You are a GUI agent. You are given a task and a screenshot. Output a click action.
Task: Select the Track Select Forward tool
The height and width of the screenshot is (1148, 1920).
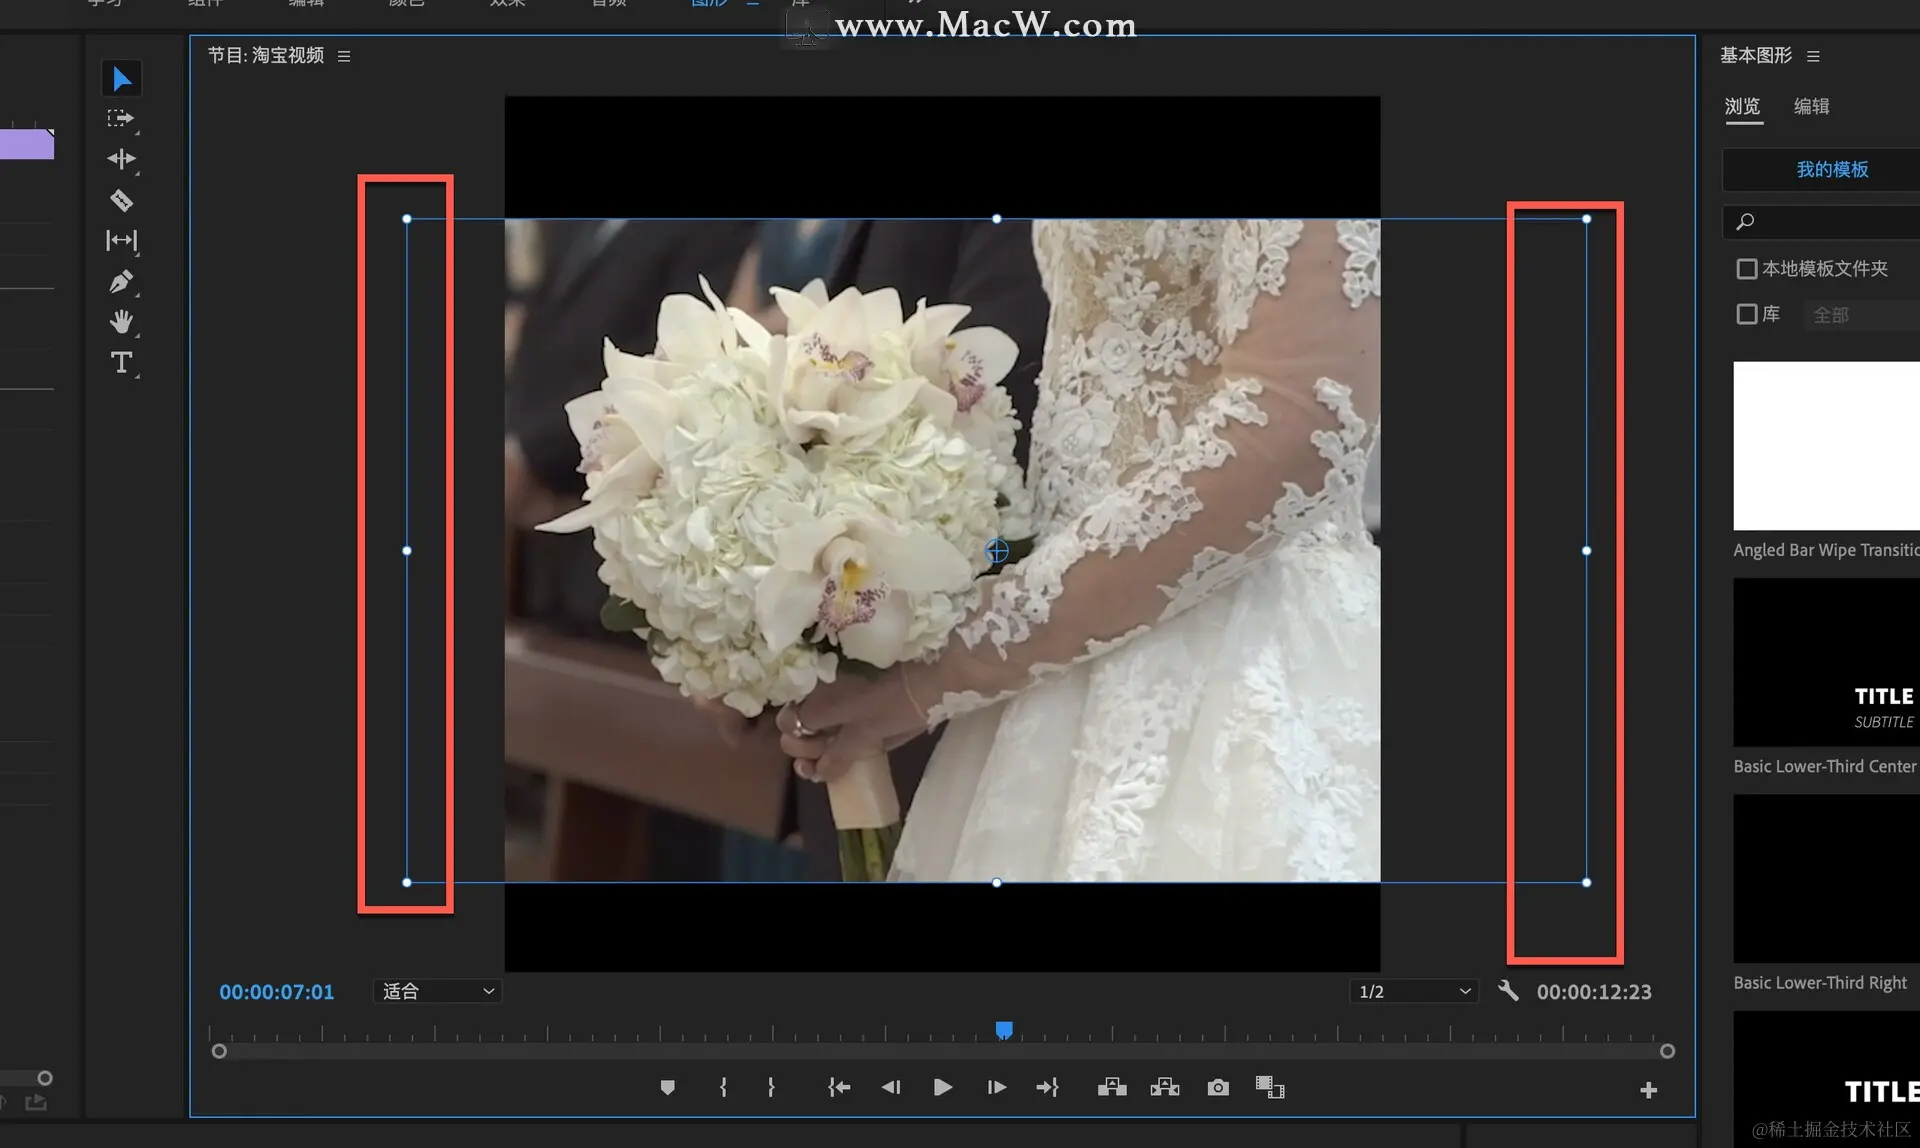120,119
